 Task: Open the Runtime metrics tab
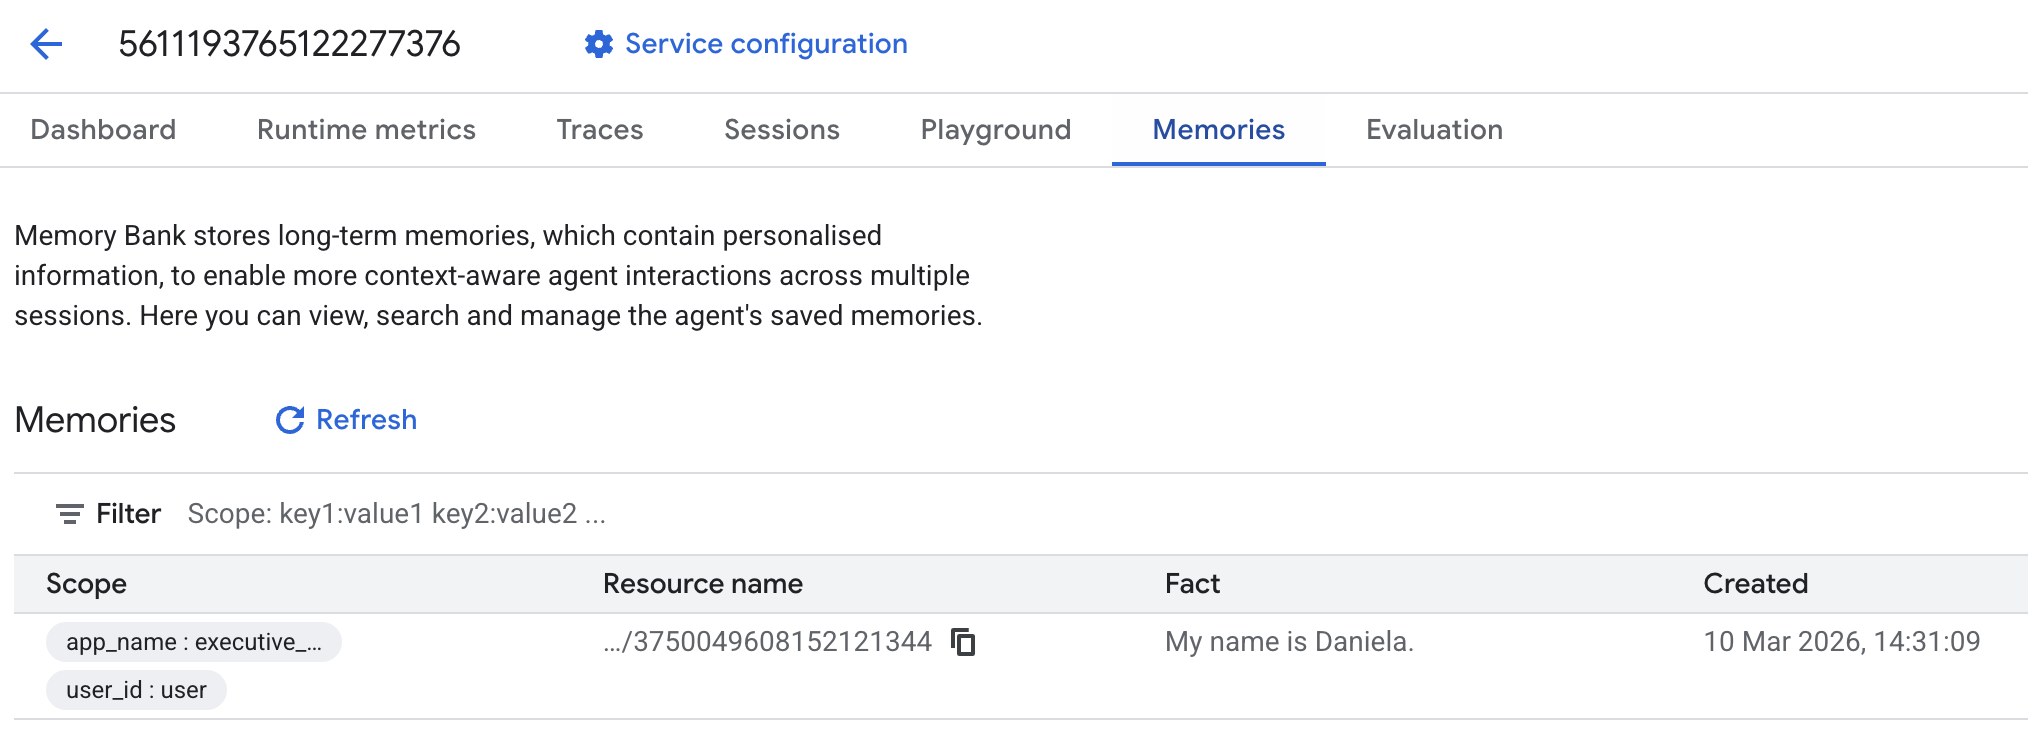click(x=366, y=130)
